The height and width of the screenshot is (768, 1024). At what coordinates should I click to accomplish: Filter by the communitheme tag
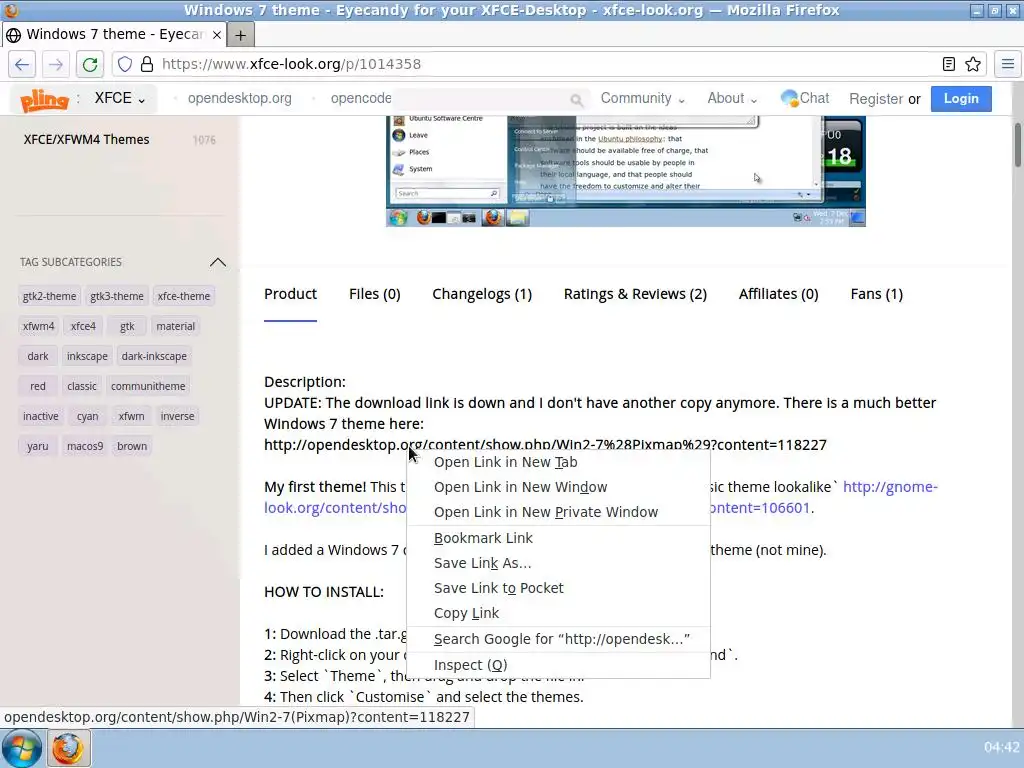[148, 386]
